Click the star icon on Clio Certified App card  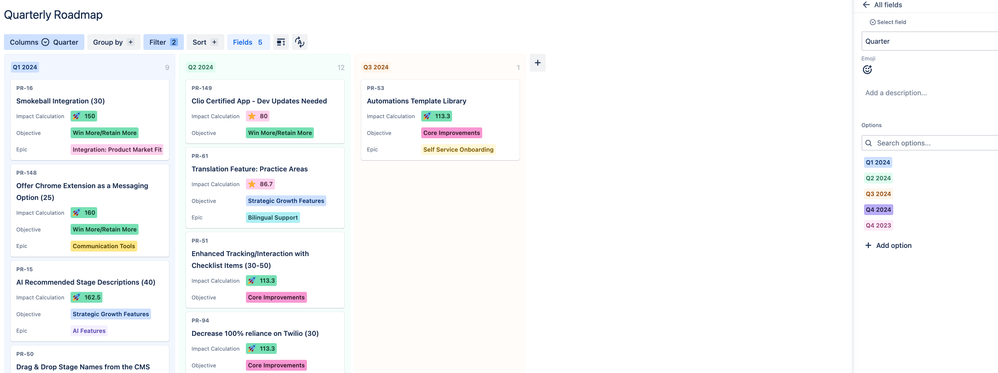[x=252, y=116]
